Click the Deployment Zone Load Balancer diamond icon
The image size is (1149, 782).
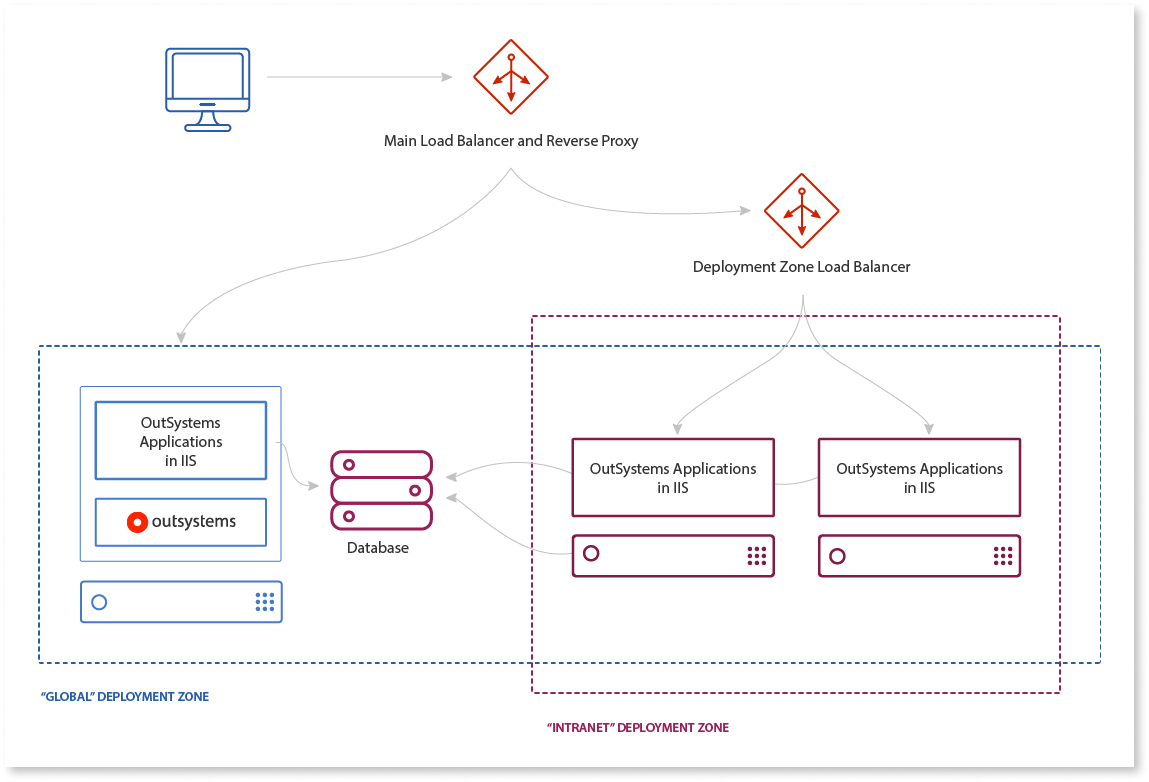pyautogui.click(x=801, y=211)
